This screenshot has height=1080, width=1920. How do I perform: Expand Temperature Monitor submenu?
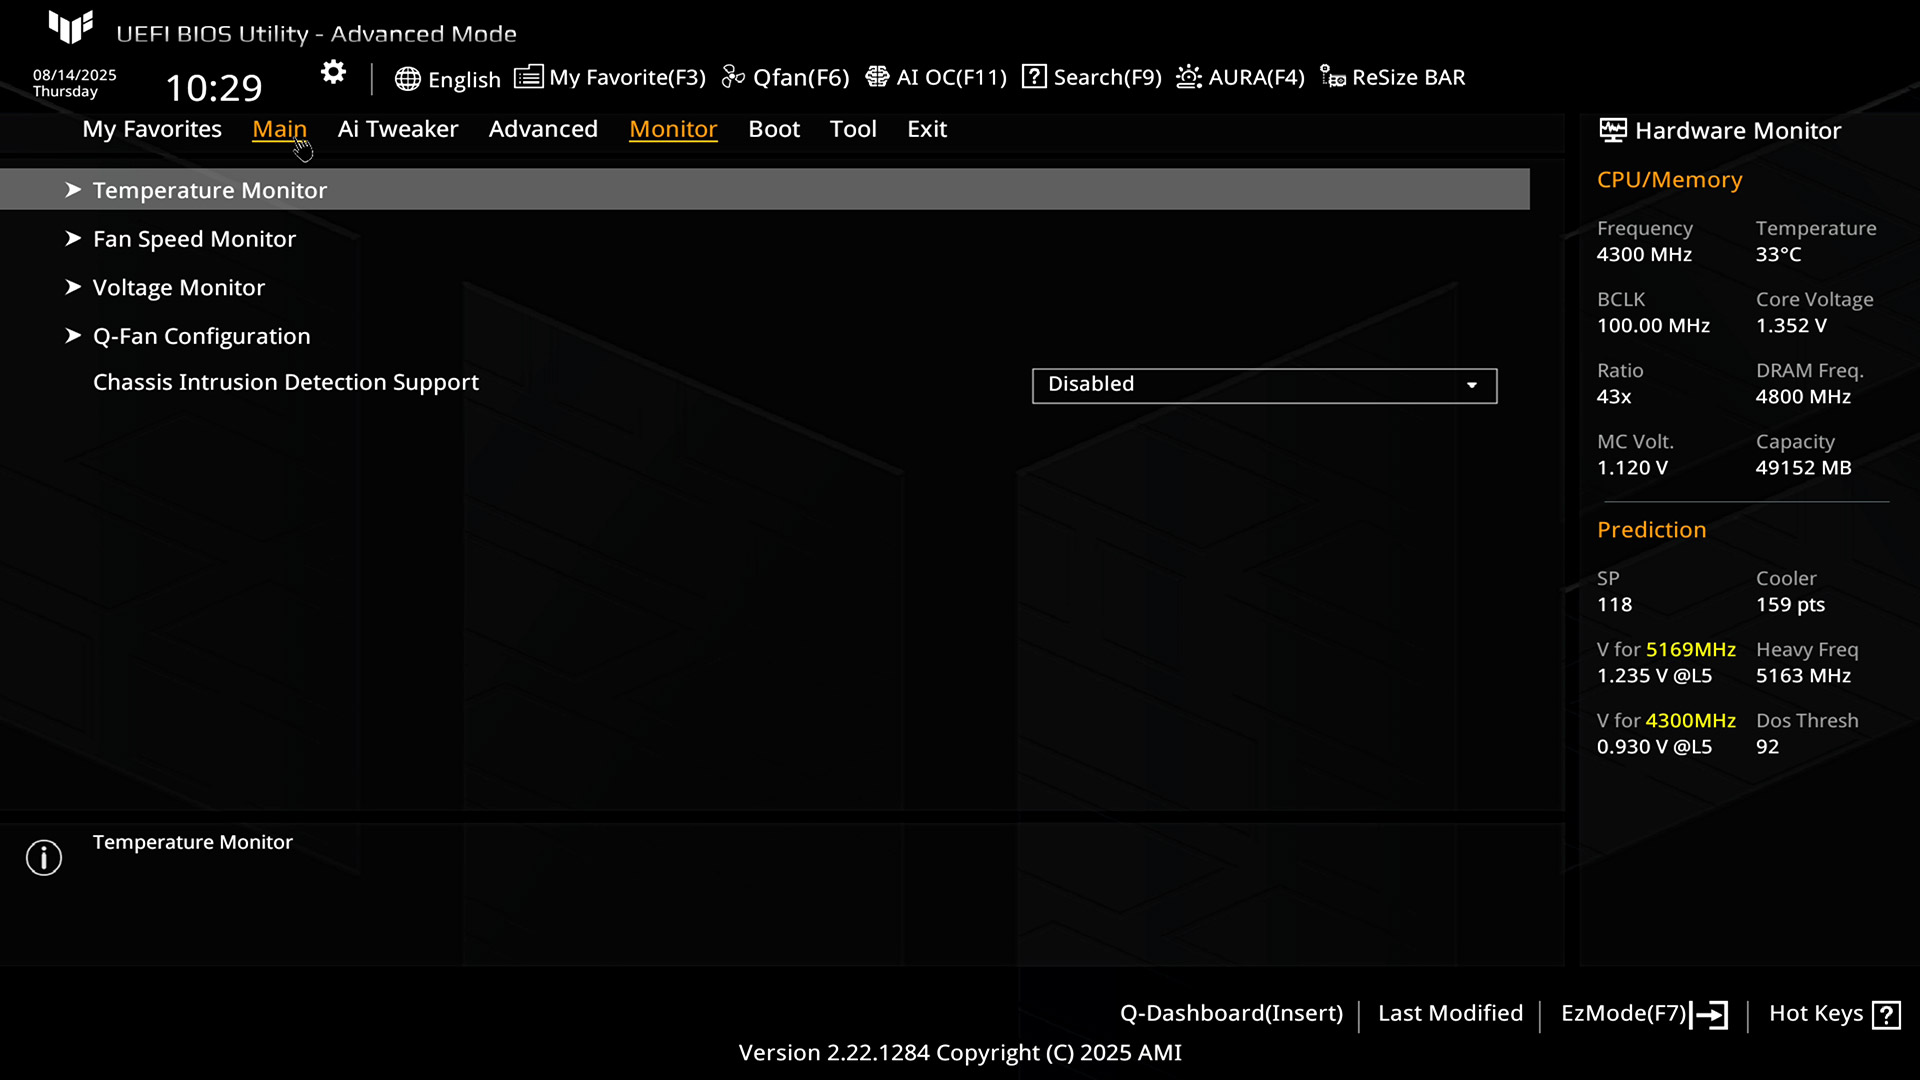pos(209,190)
